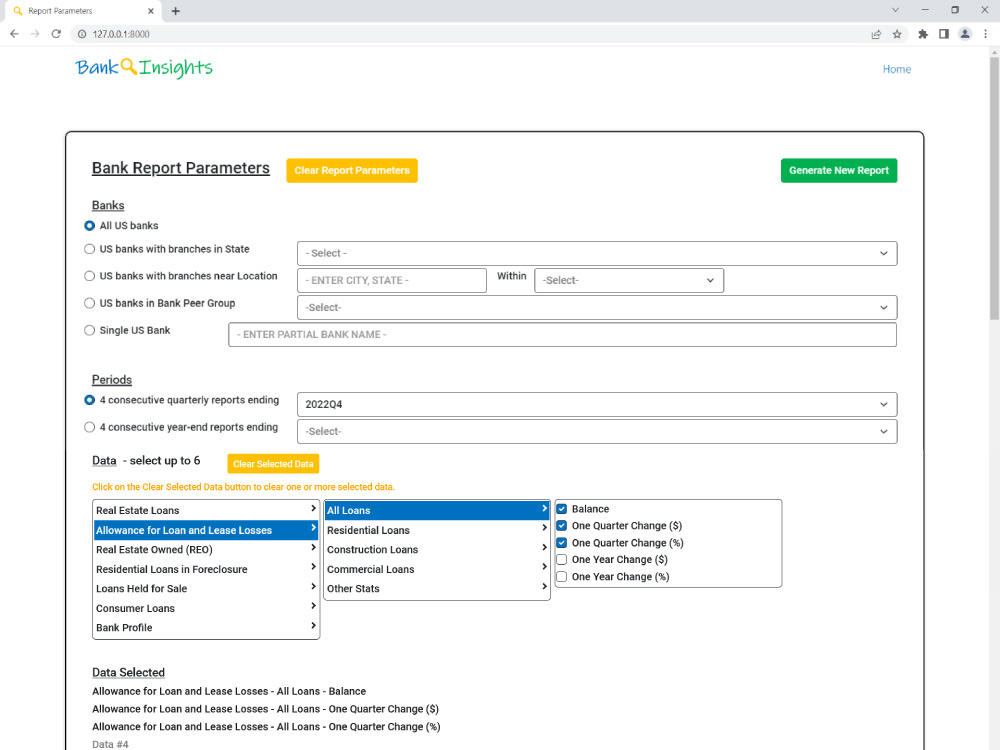Open browser extensions puzzle icon
The width and height of the screenshot is (1000, 750).
pyautogui.click(x=923, y=34)
